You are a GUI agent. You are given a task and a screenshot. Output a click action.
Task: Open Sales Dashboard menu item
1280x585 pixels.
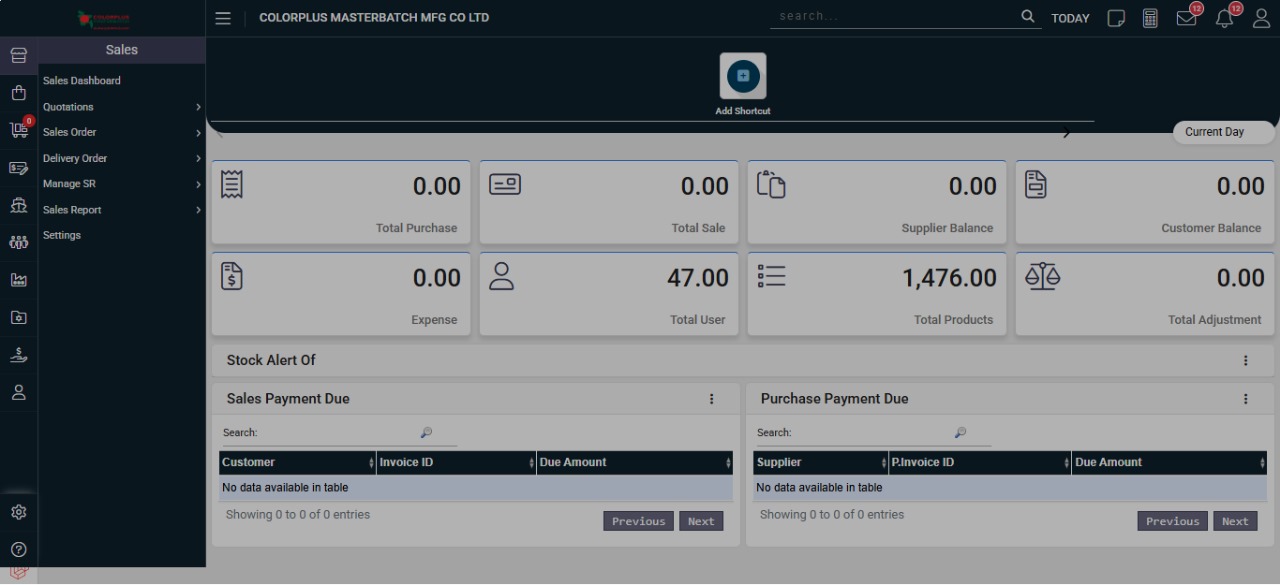82,81
